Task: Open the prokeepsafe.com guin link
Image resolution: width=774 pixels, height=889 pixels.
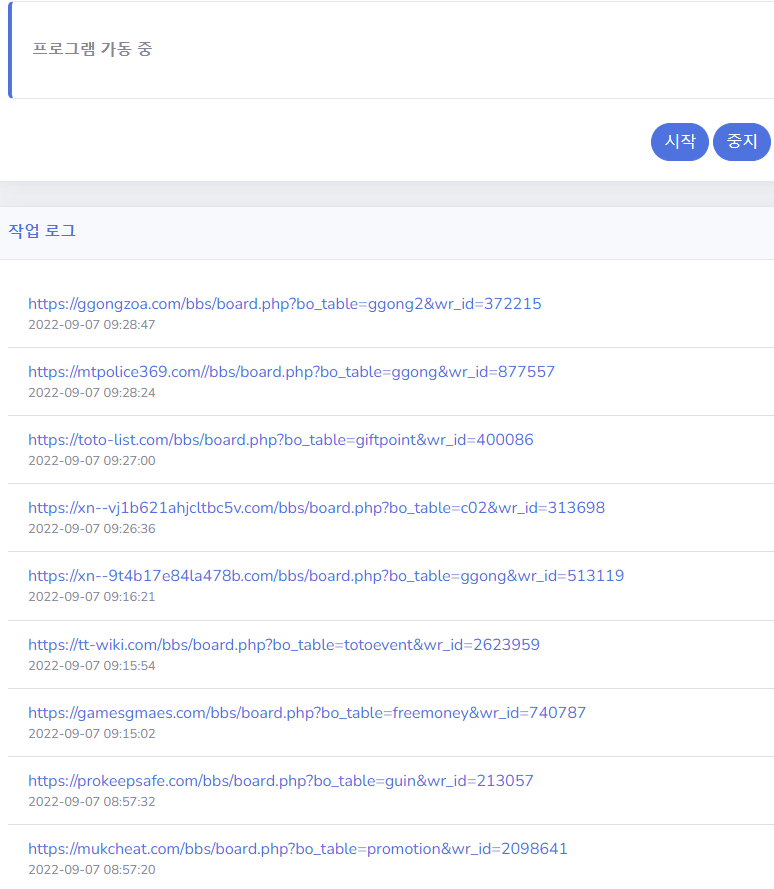Action: [281, 781]
